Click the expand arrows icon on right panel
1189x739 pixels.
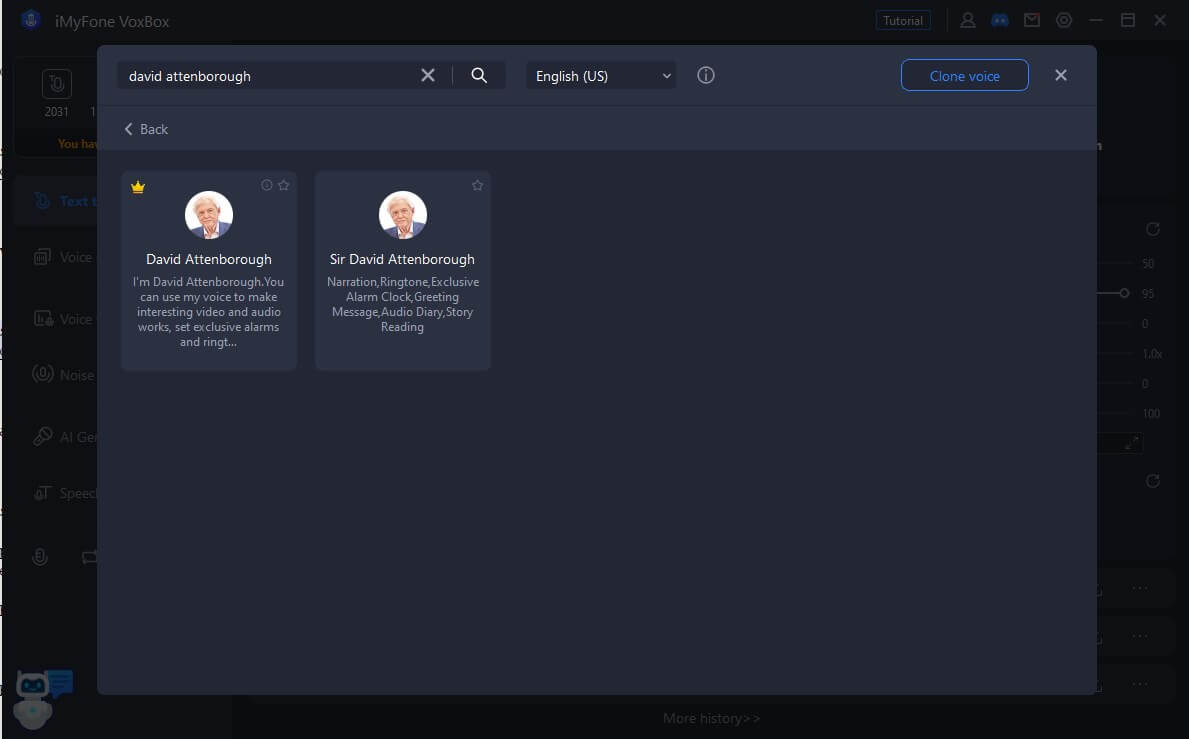tap(1131, 443)
